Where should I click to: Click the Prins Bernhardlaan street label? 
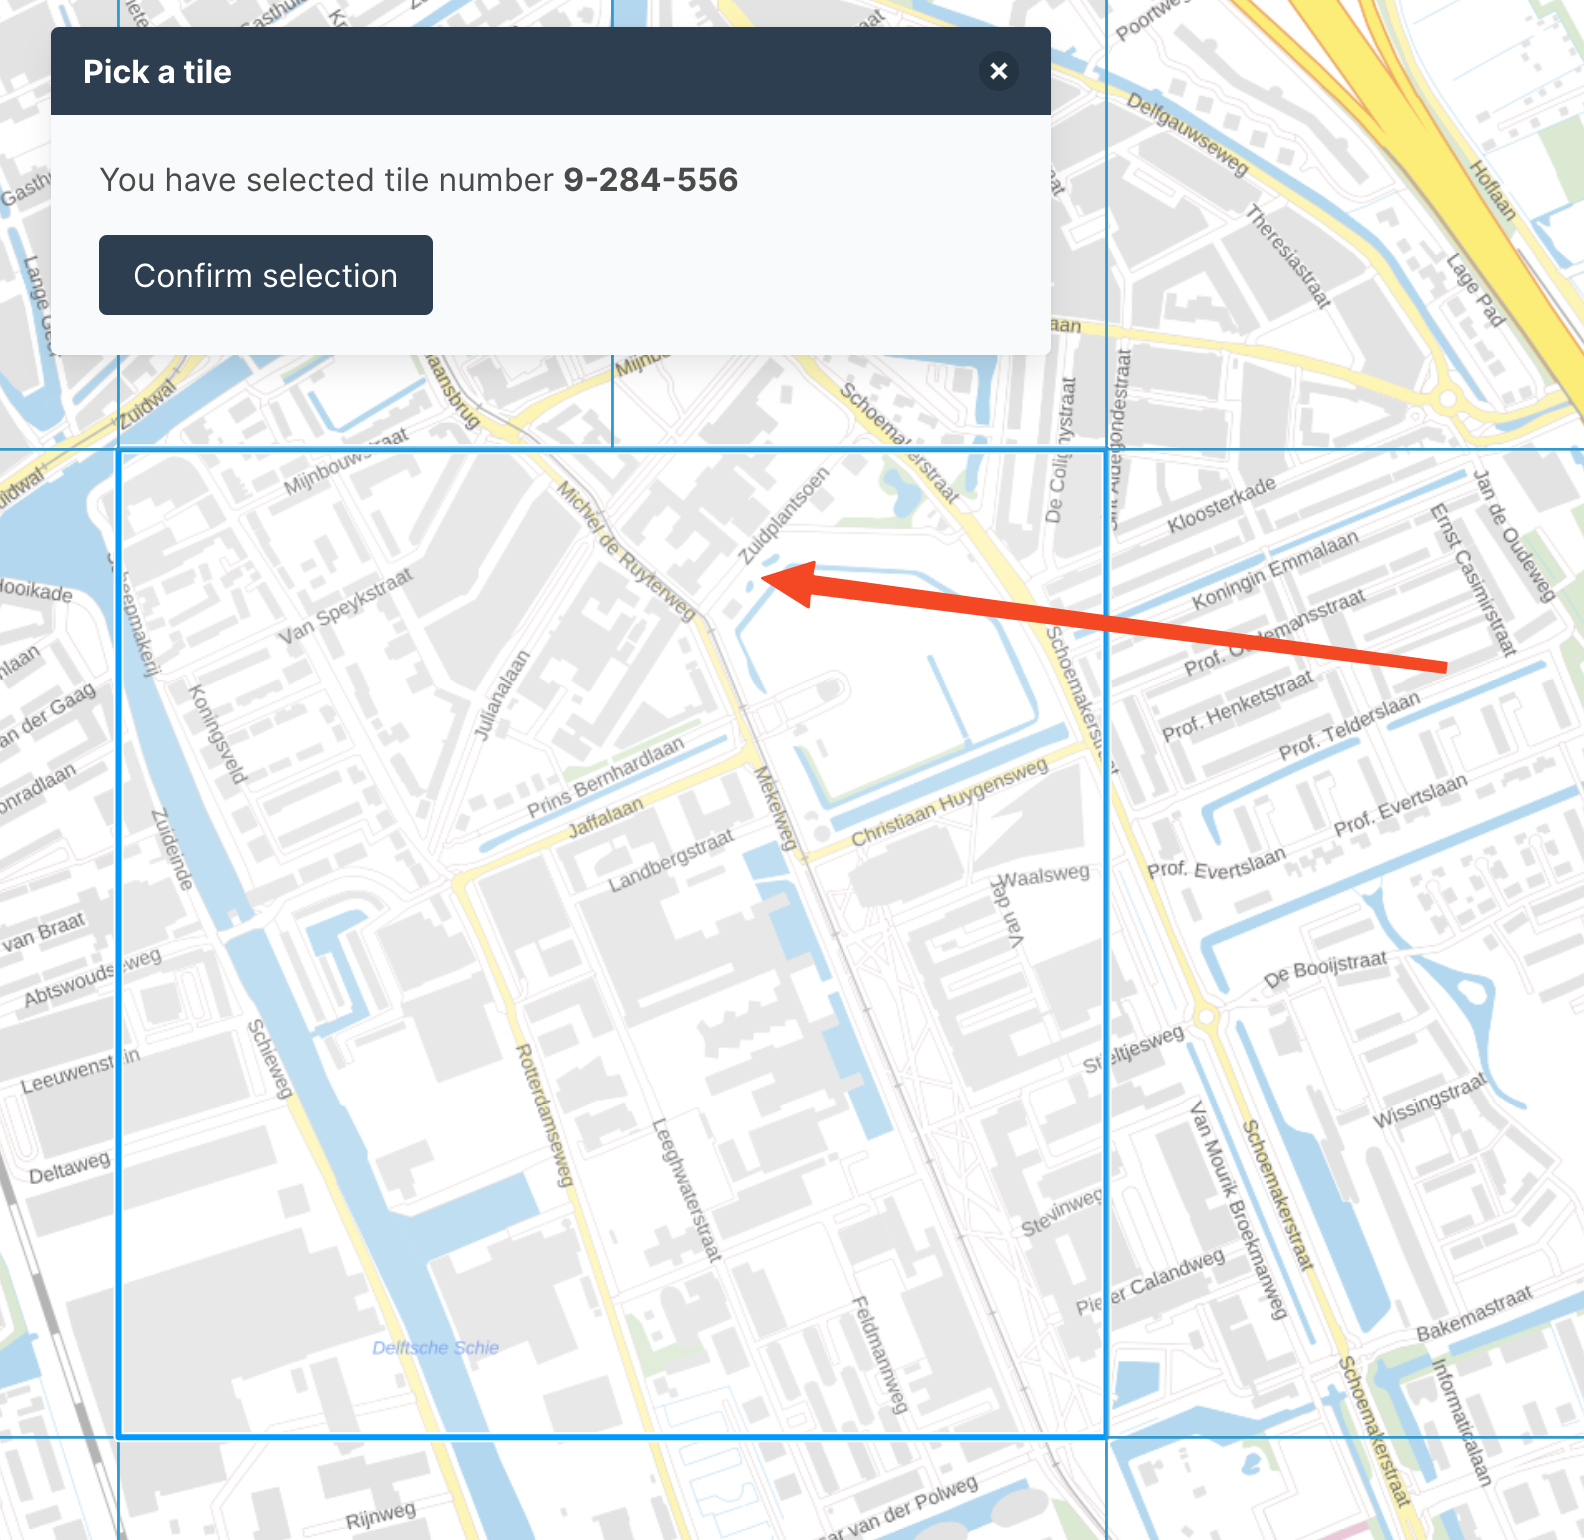pos(605,777)
